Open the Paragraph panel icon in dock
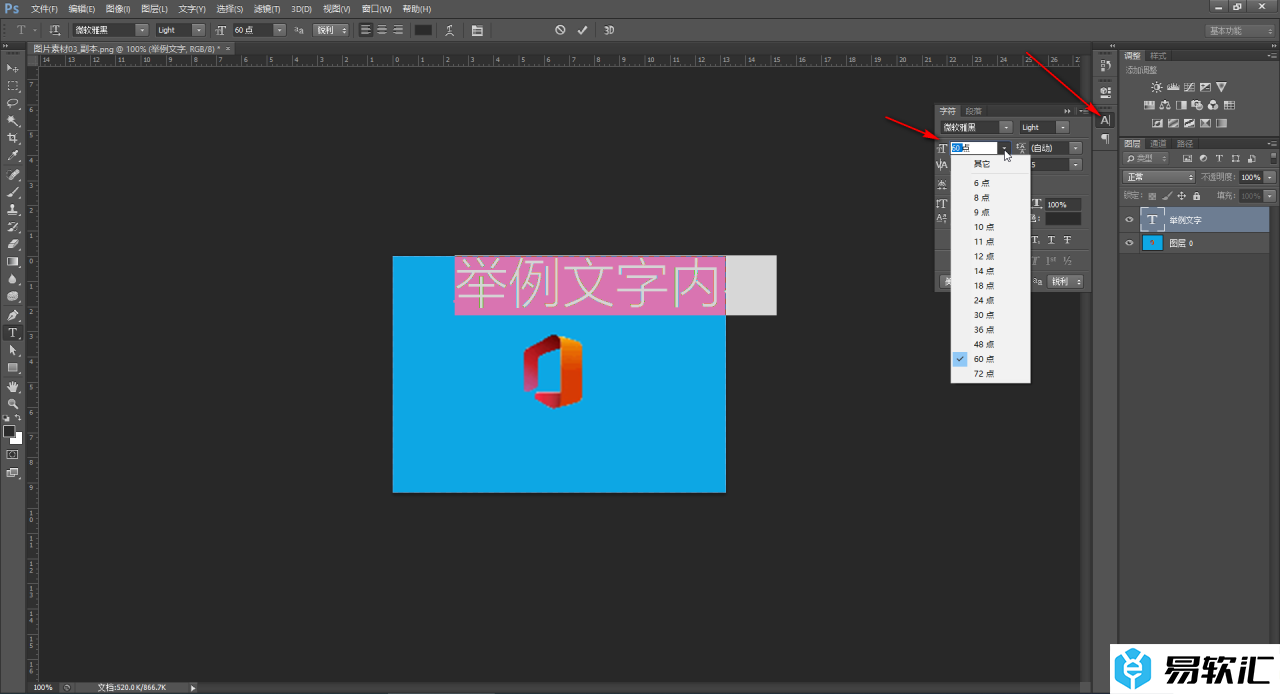This screenshot has height=694, width=1280. 1105,139
